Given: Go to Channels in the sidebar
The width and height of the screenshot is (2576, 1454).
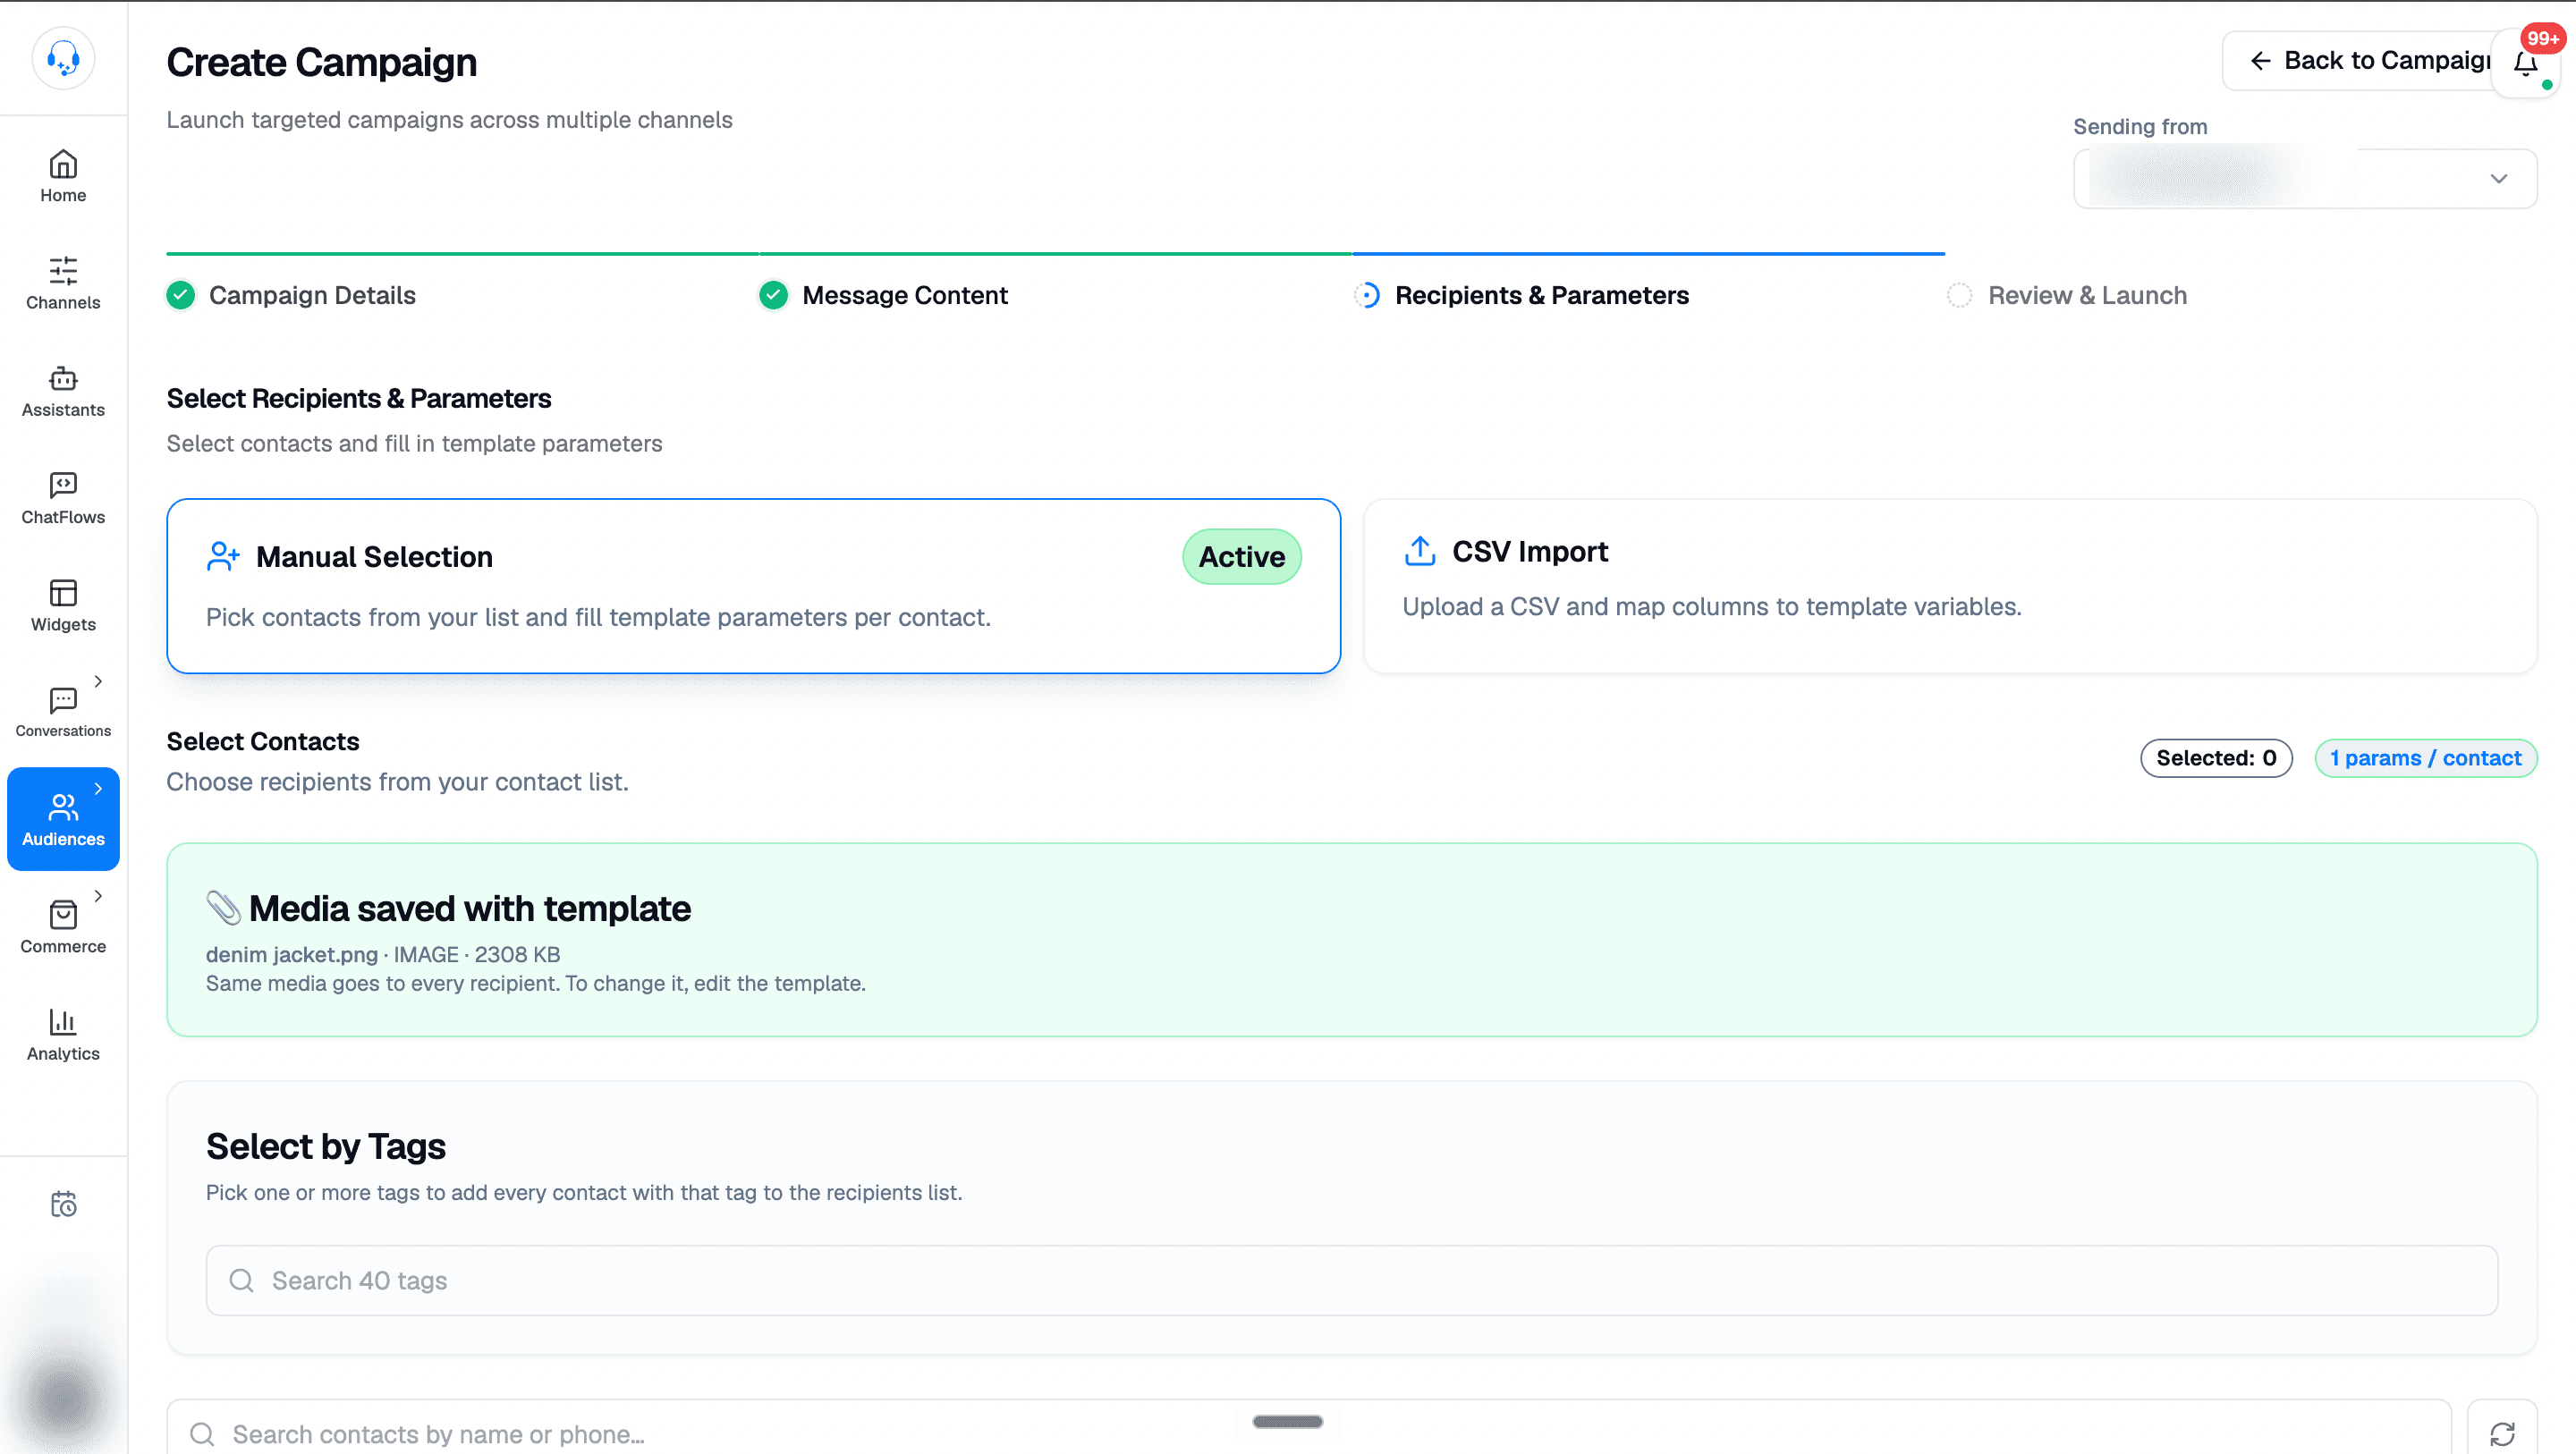Looking at the screenshot, I should (63, 283).
